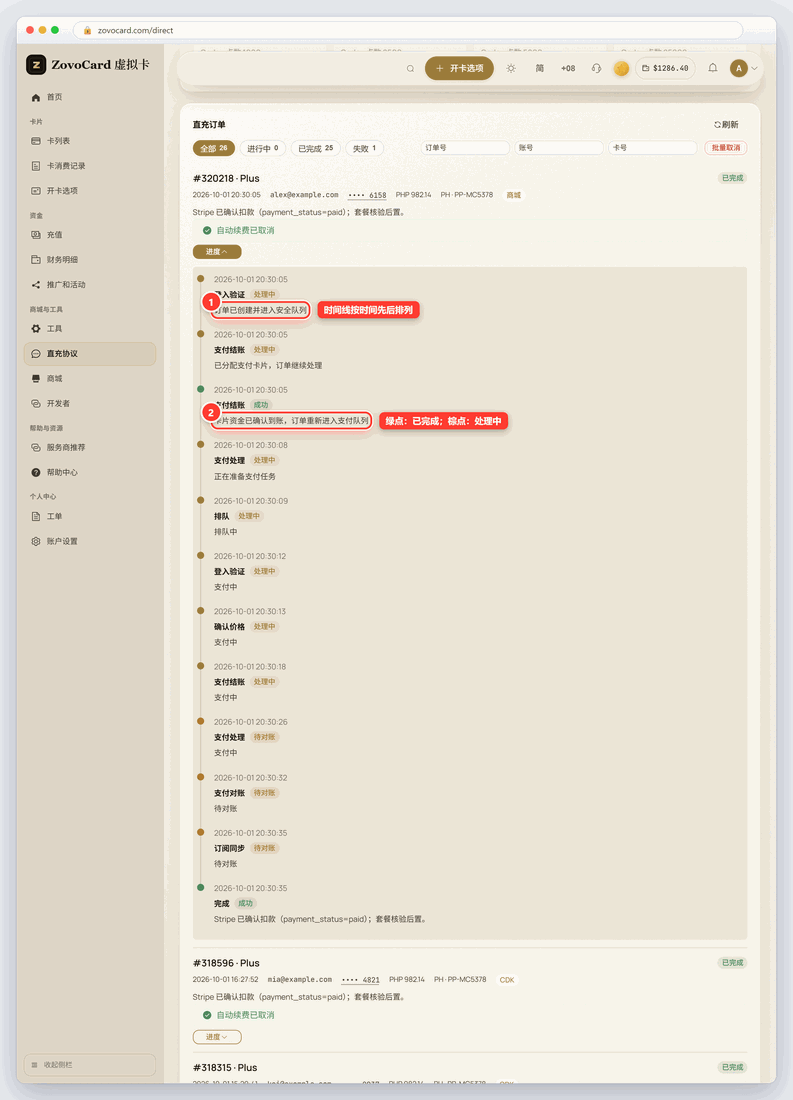The height and width of the screenshot is (1100, 793).
Task: Click 已完成 status badge of #318596
Action: tap(732, 962)
